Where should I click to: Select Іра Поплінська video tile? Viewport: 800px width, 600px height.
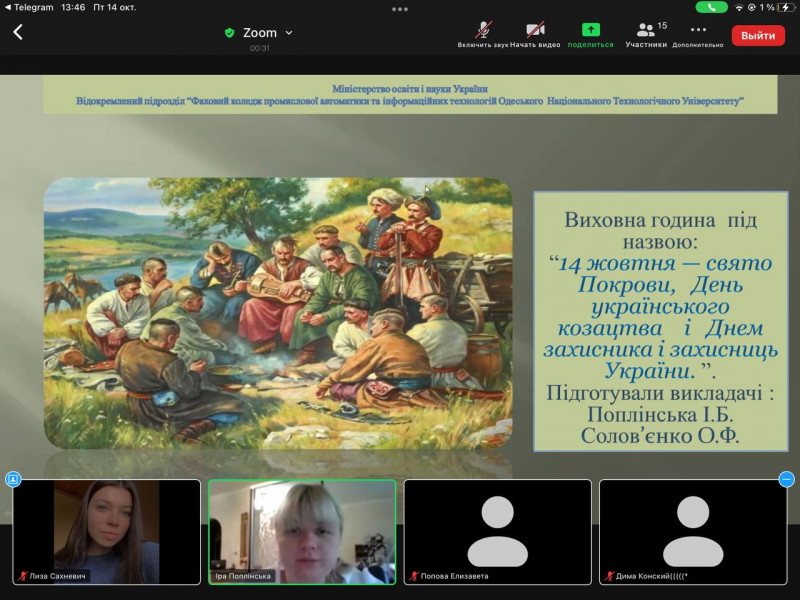click(x=302, y=532)
